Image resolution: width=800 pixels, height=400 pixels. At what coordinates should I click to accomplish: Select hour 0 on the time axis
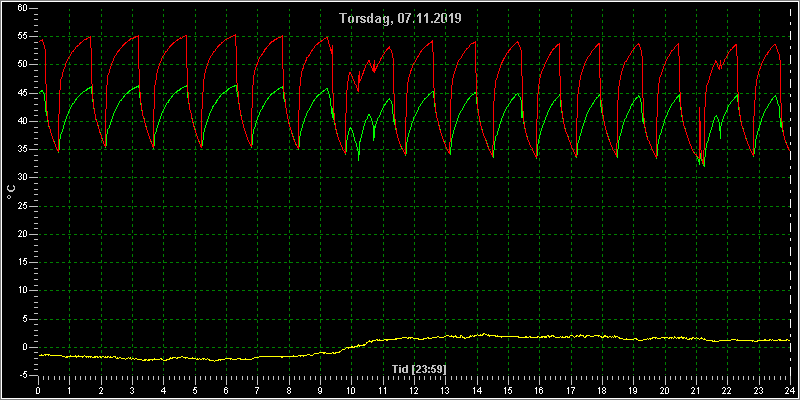(x=38, y=390)
